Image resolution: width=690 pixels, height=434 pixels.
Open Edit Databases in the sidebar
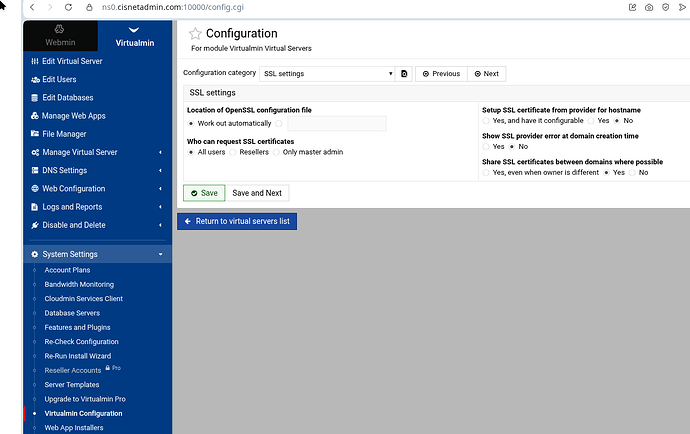coord(67,97)
